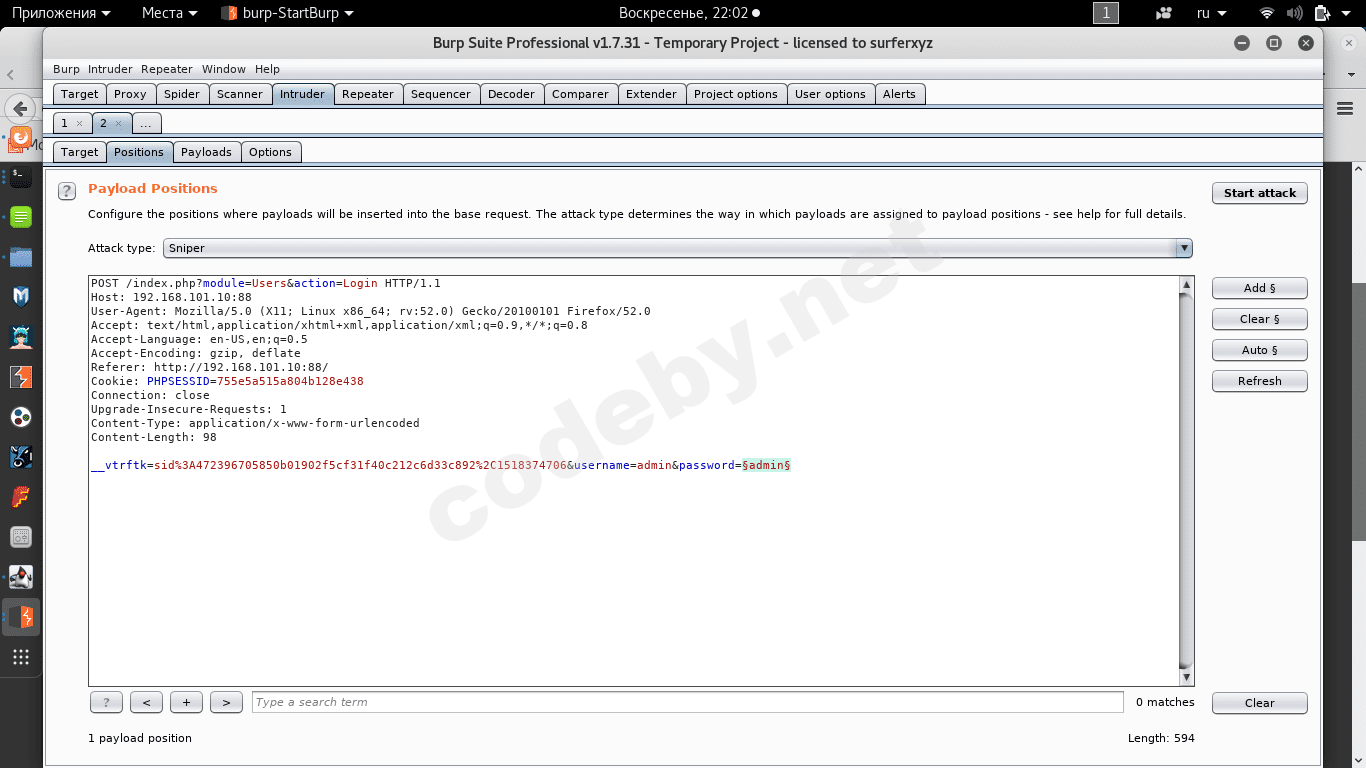Open the Repeater main tab
Image resolution: width=1366 pixels, height=768 pixels.
pos(367,94)
